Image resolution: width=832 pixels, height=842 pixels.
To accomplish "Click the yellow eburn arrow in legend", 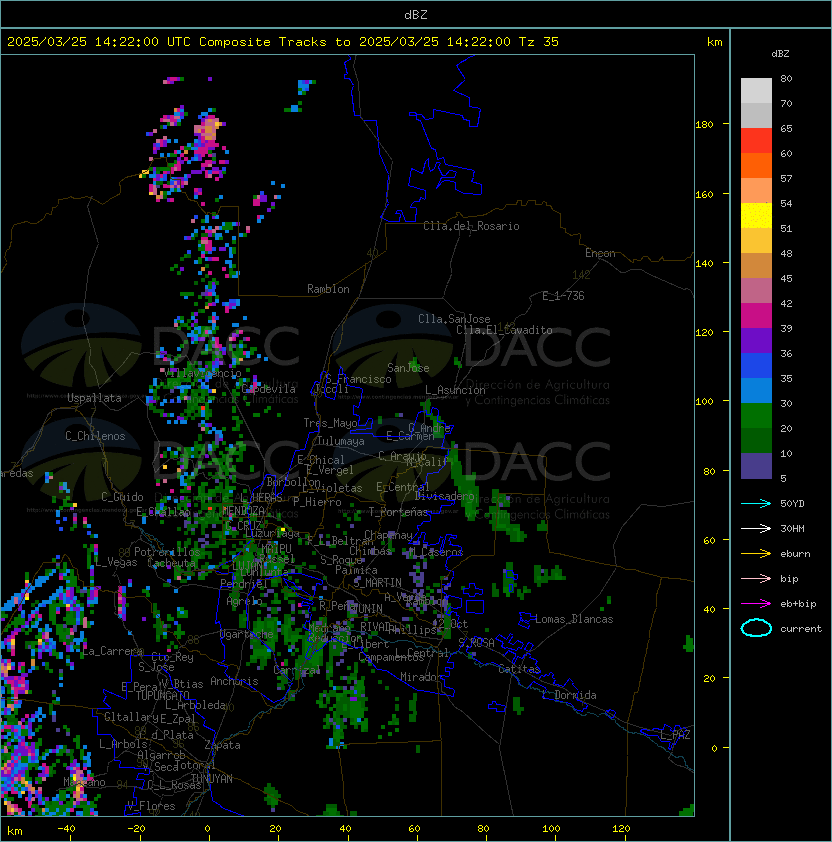I will (756, 554).
